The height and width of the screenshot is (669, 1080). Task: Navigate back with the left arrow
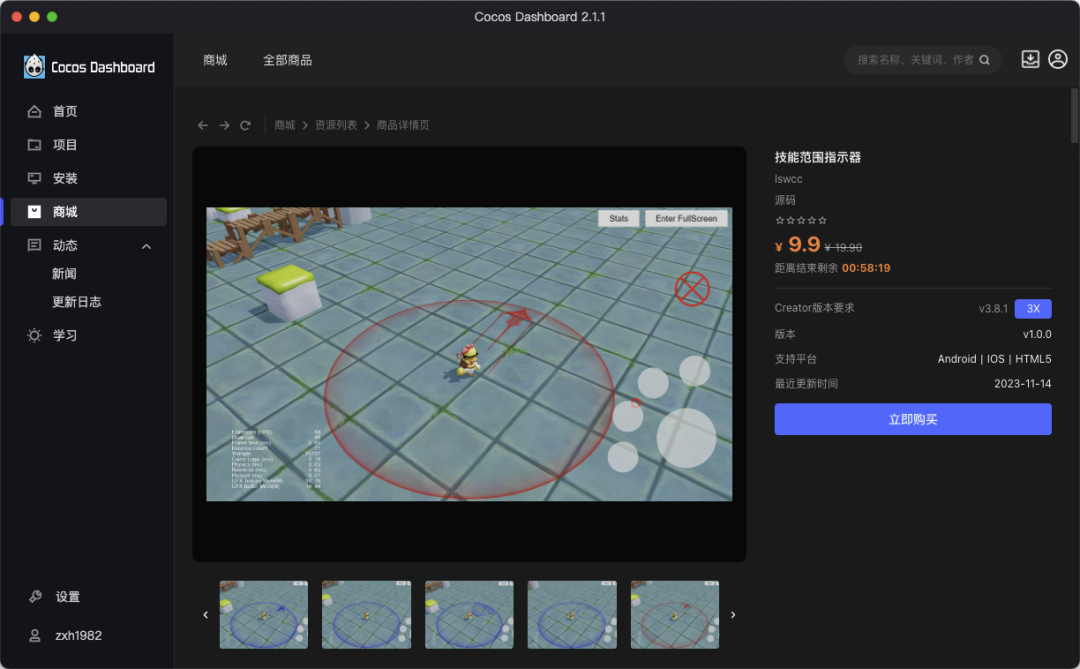(202, 125)
